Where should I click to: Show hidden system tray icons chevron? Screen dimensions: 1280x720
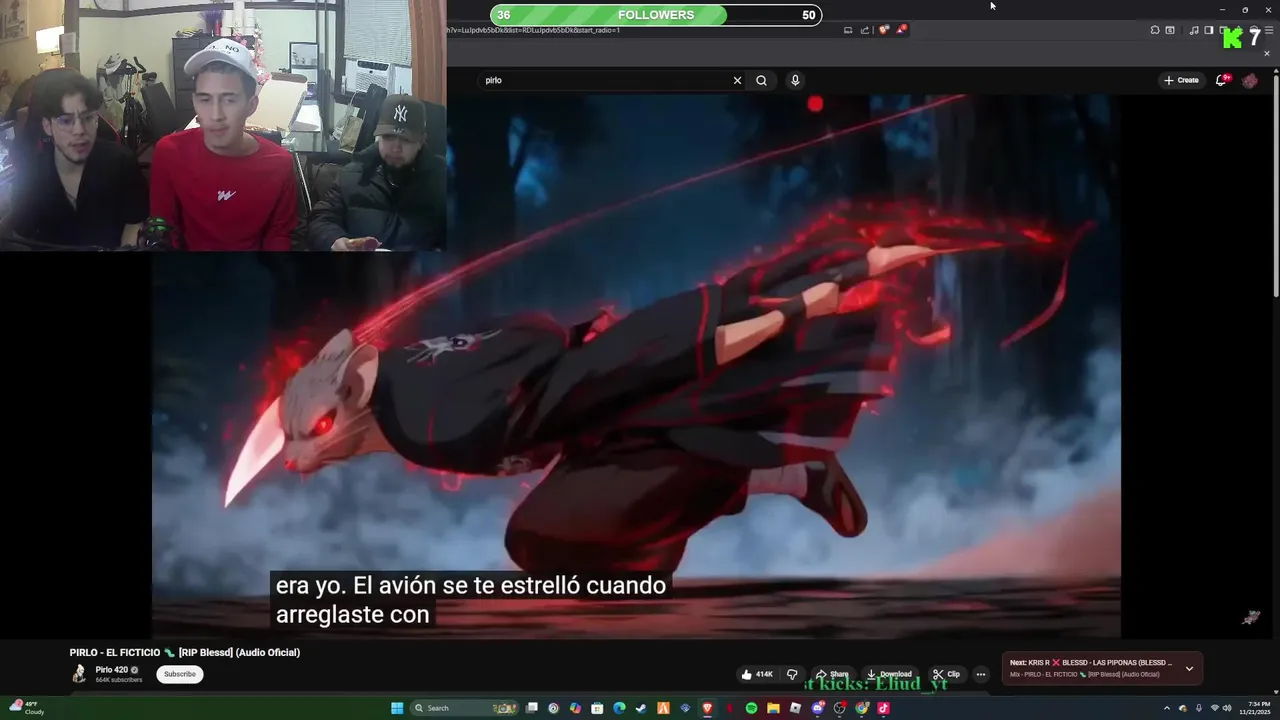1166,708
